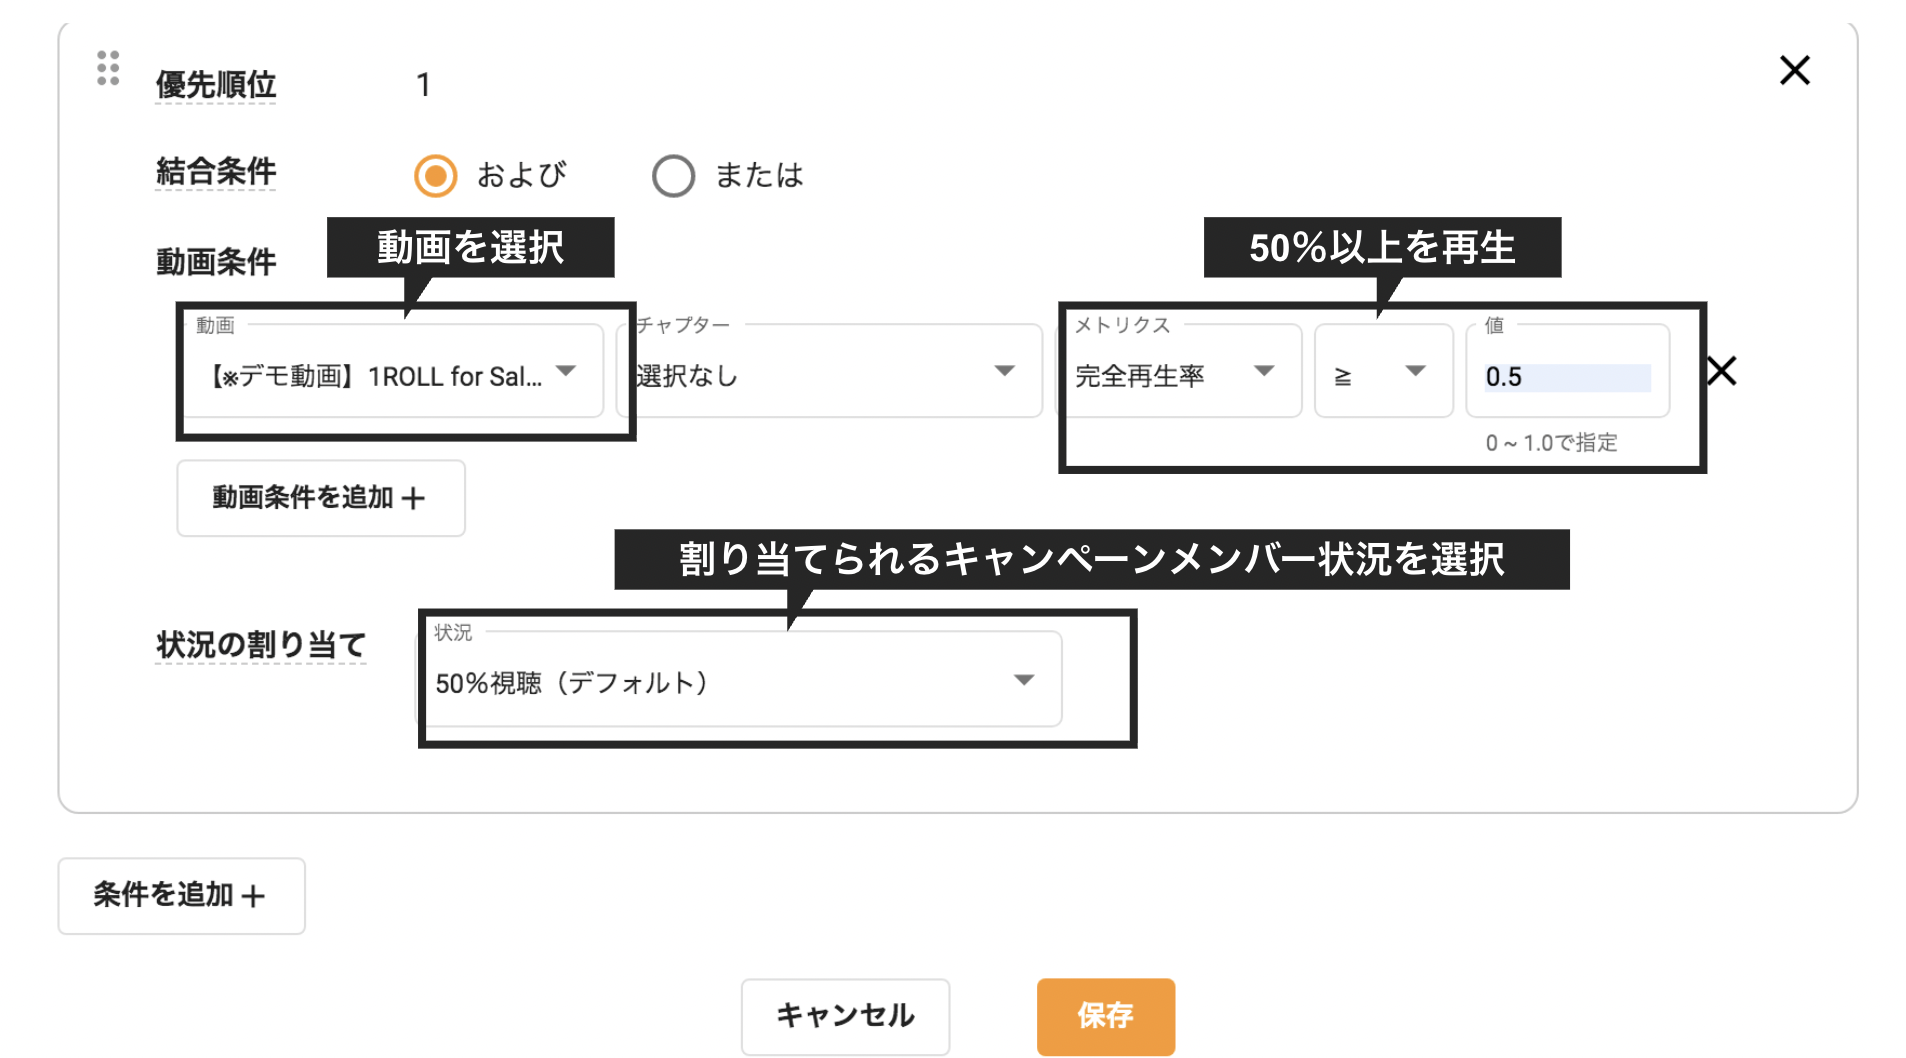Click the 優先順位 label link
1906x1058 pixels.
(x=214, y=85)
